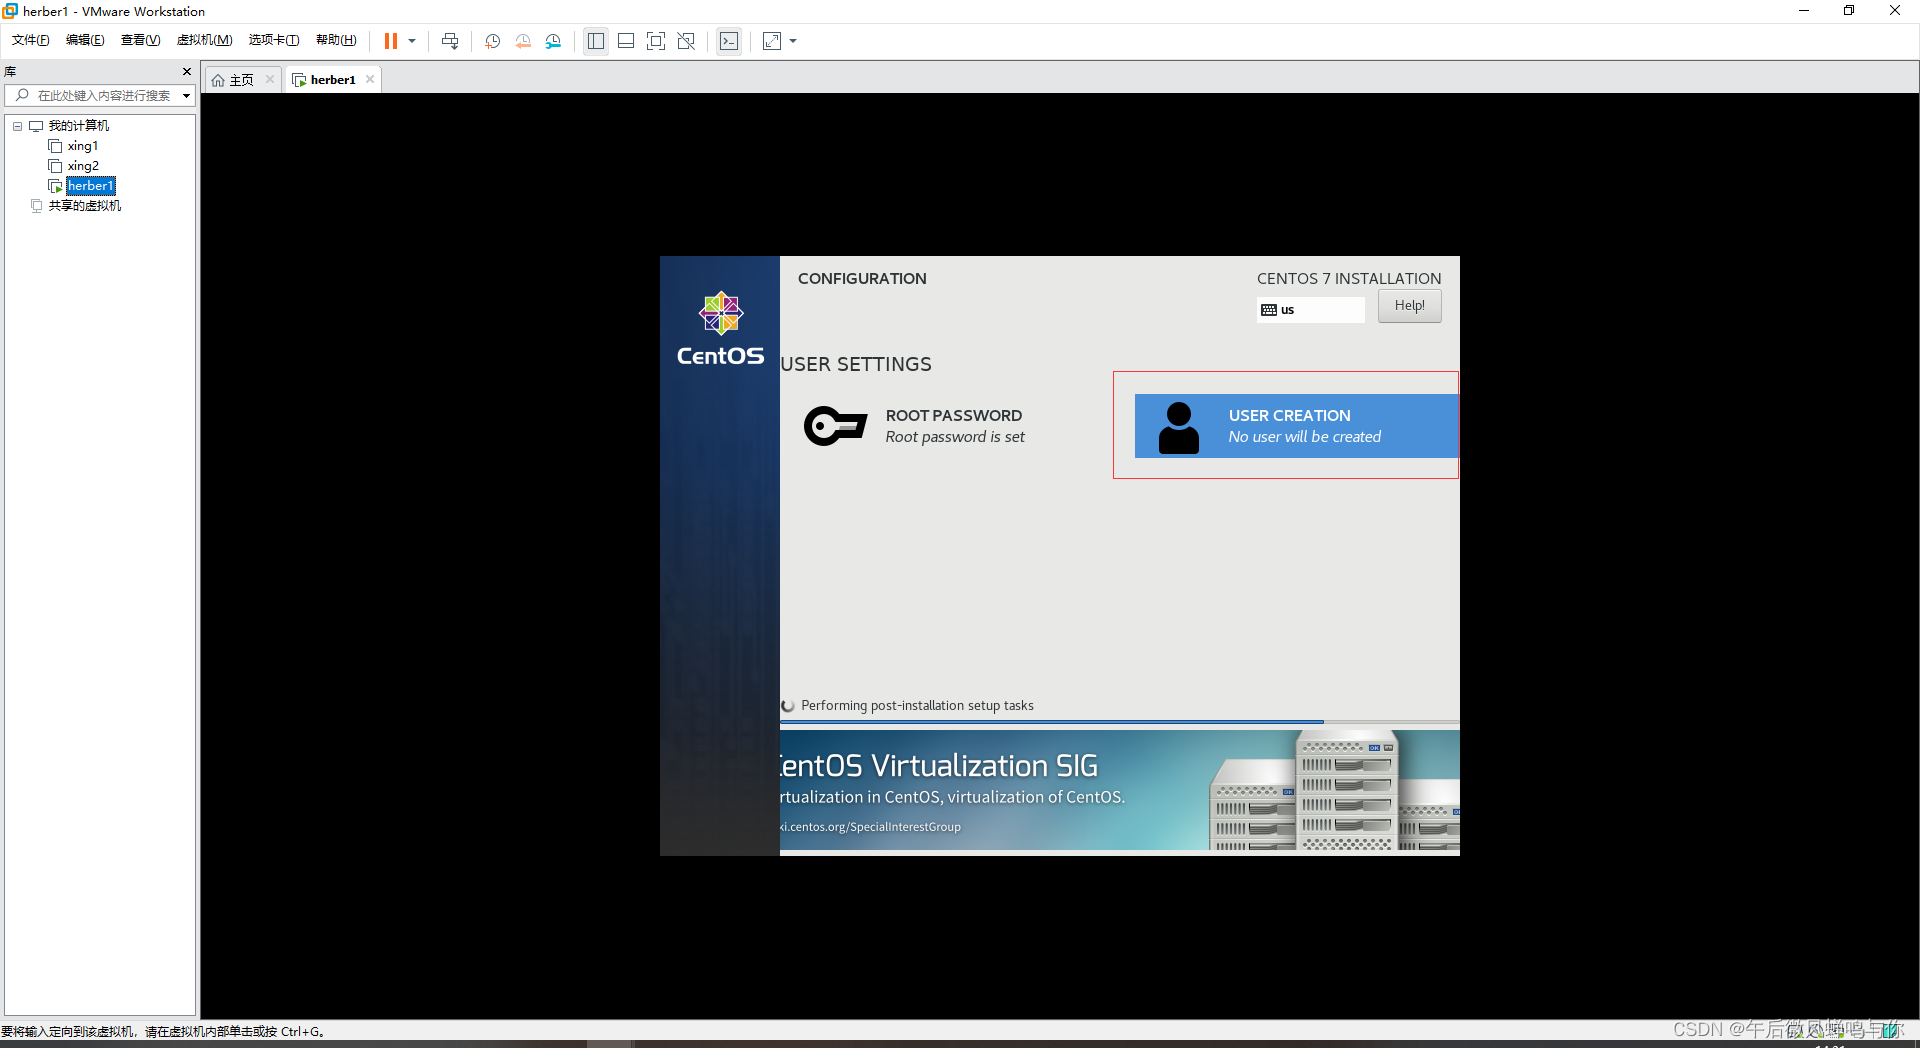Click the installation progress bar
Screen dimensions: 1920x1048
coord(1119,721)
